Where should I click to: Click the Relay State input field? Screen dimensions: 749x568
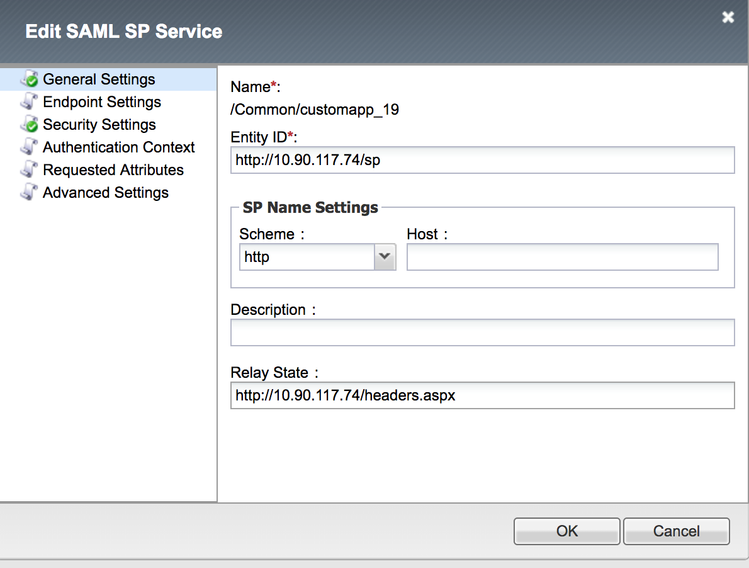coord(482,396)
